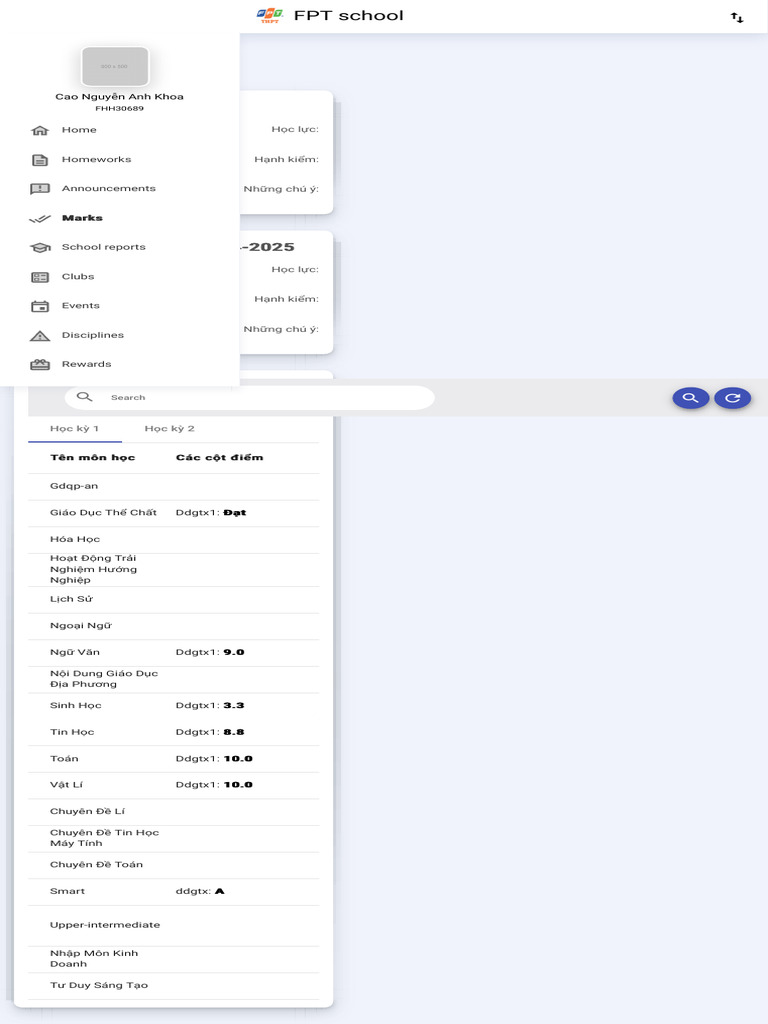This screenshot has width=768, height=1024.
Task: Select the Gdqp-an subject row
Action: point(174,487)
